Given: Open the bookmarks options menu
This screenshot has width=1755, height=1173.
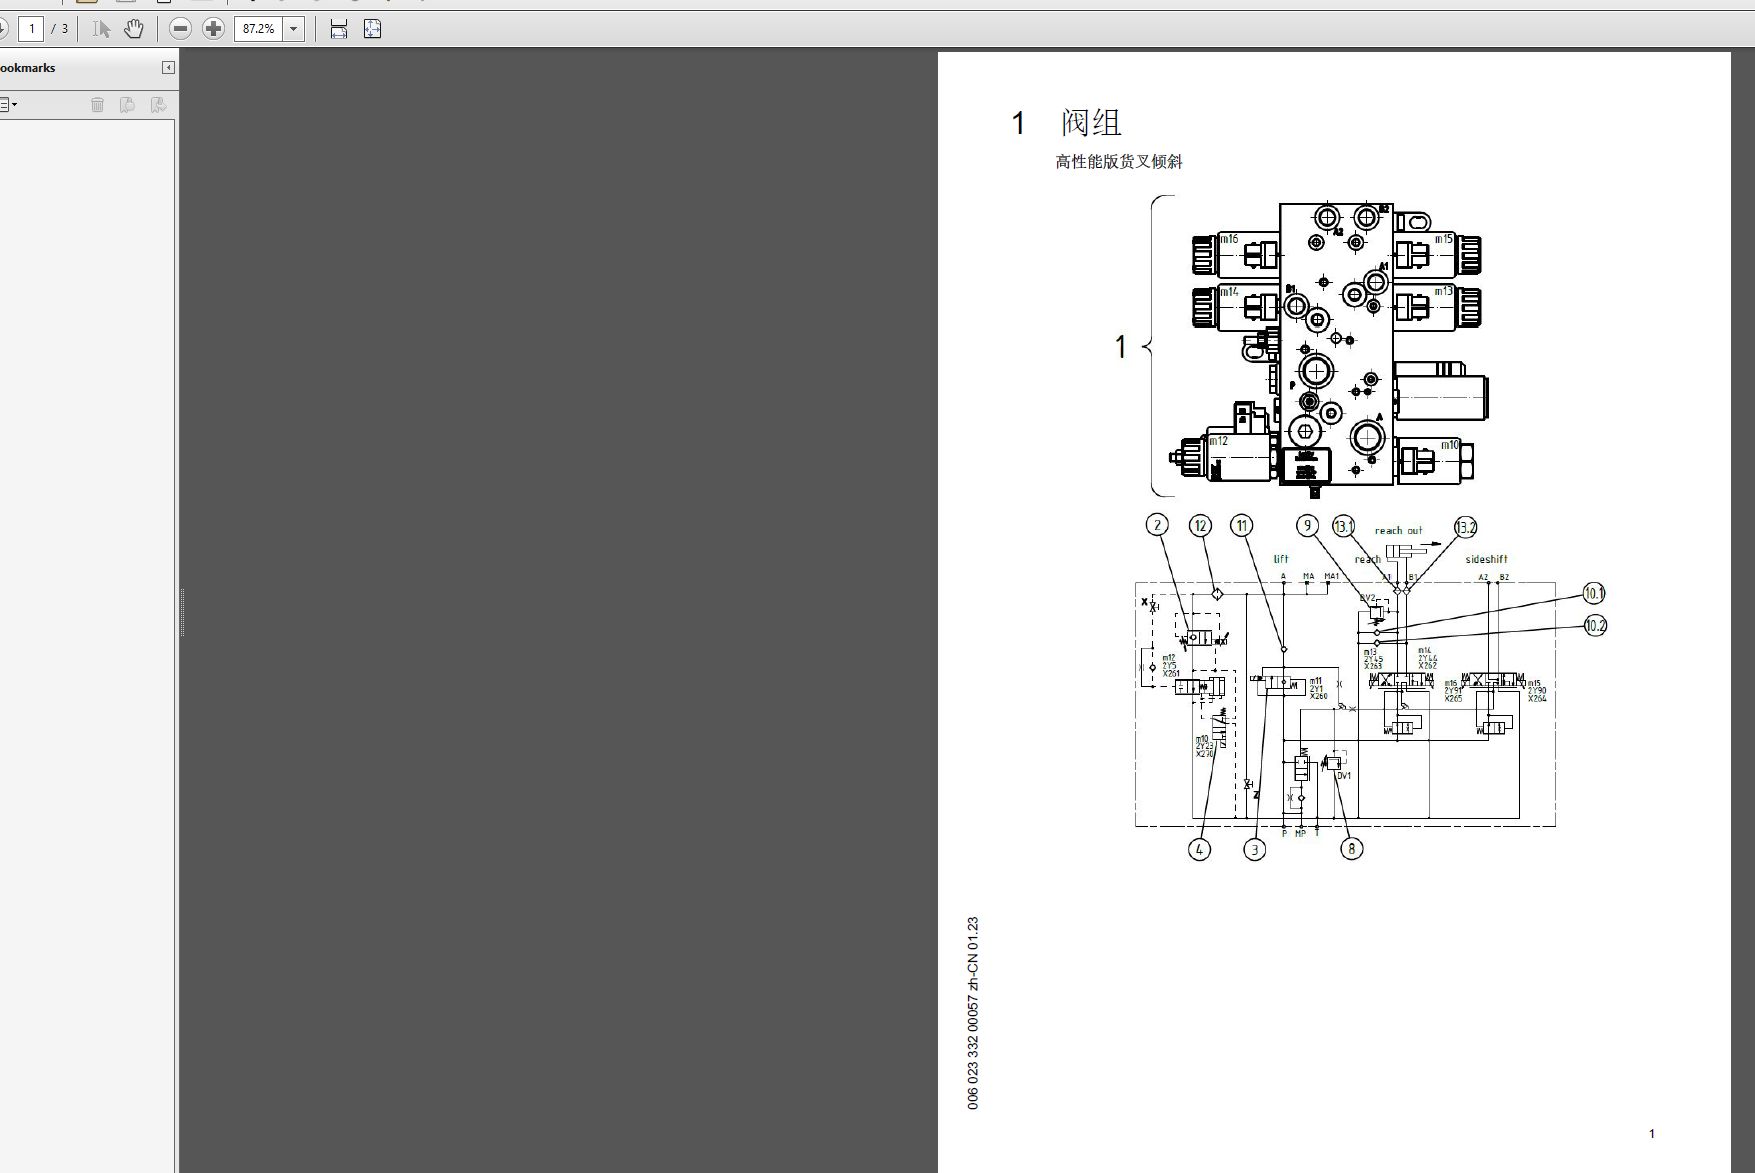Looking at the screenshot, I should 8,104.
